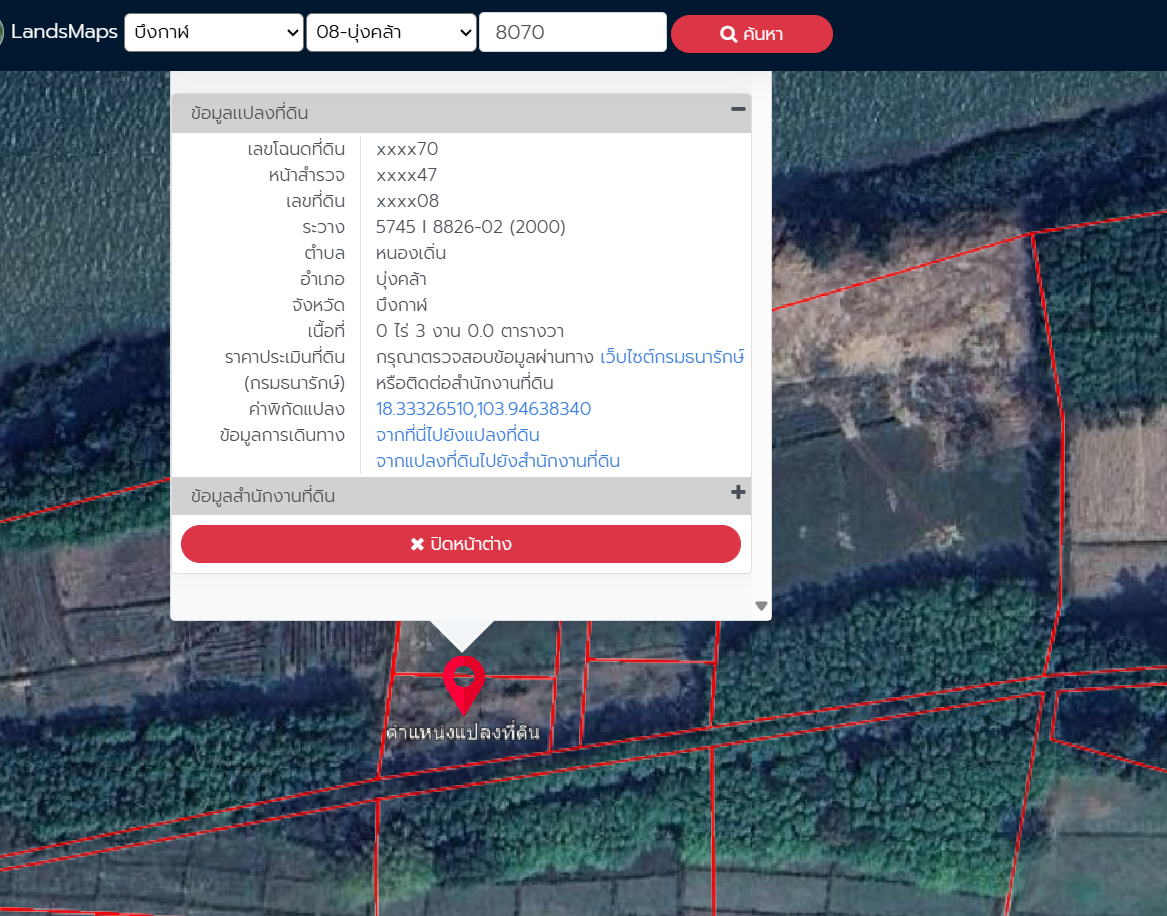This screenshot has width=1167, height=916.
Task: Click the ตำแหน่งแปลงที่ดิน map label
Action: (x=463, y=733)
